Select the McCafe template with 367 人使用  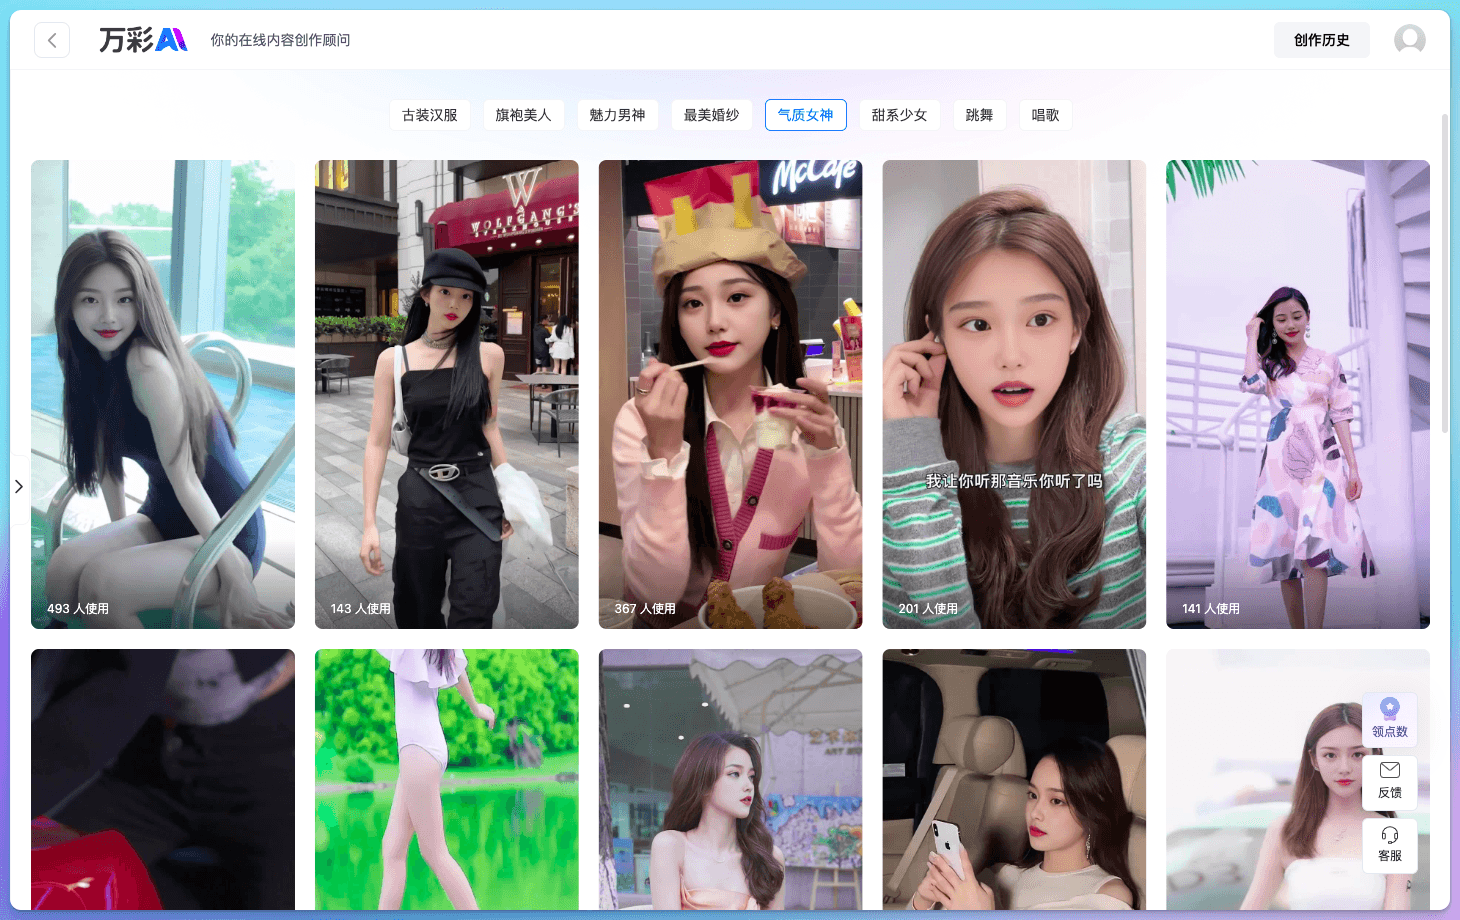731,394
